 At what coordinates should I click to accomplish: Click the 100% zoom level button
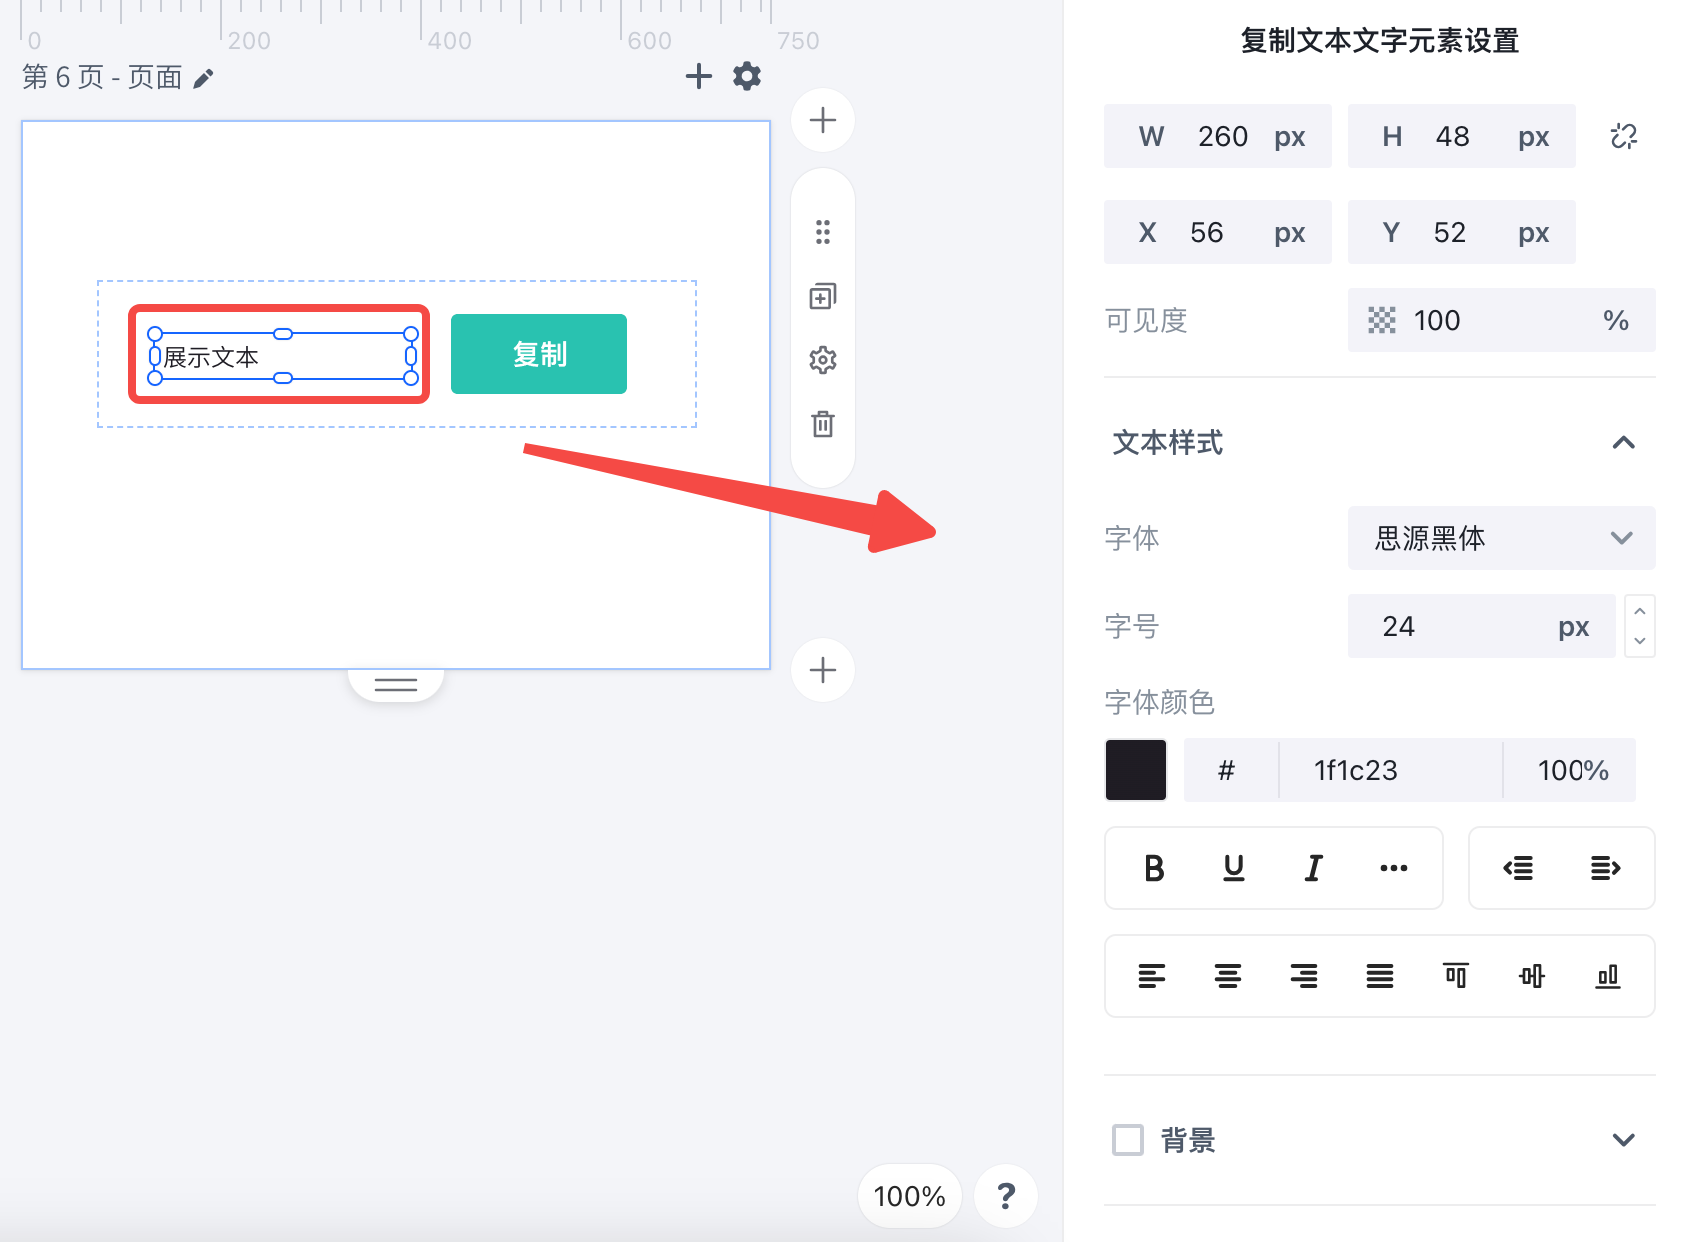tap(910, 1196)
